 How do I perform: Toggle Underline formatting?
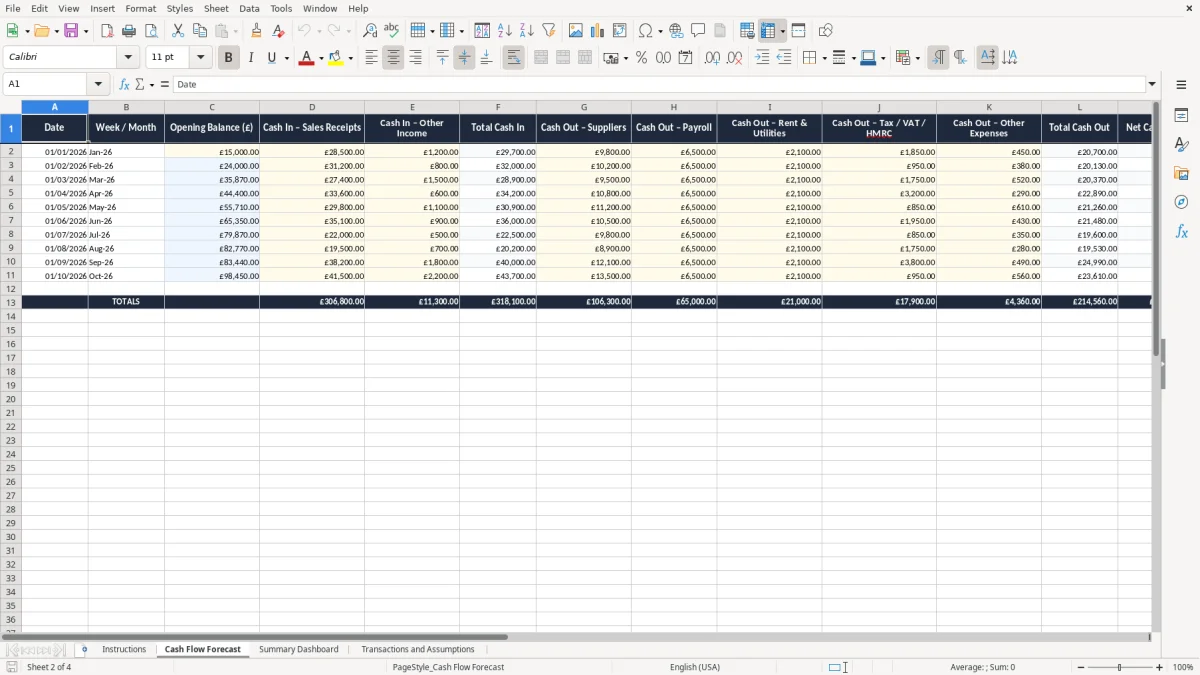271,58
